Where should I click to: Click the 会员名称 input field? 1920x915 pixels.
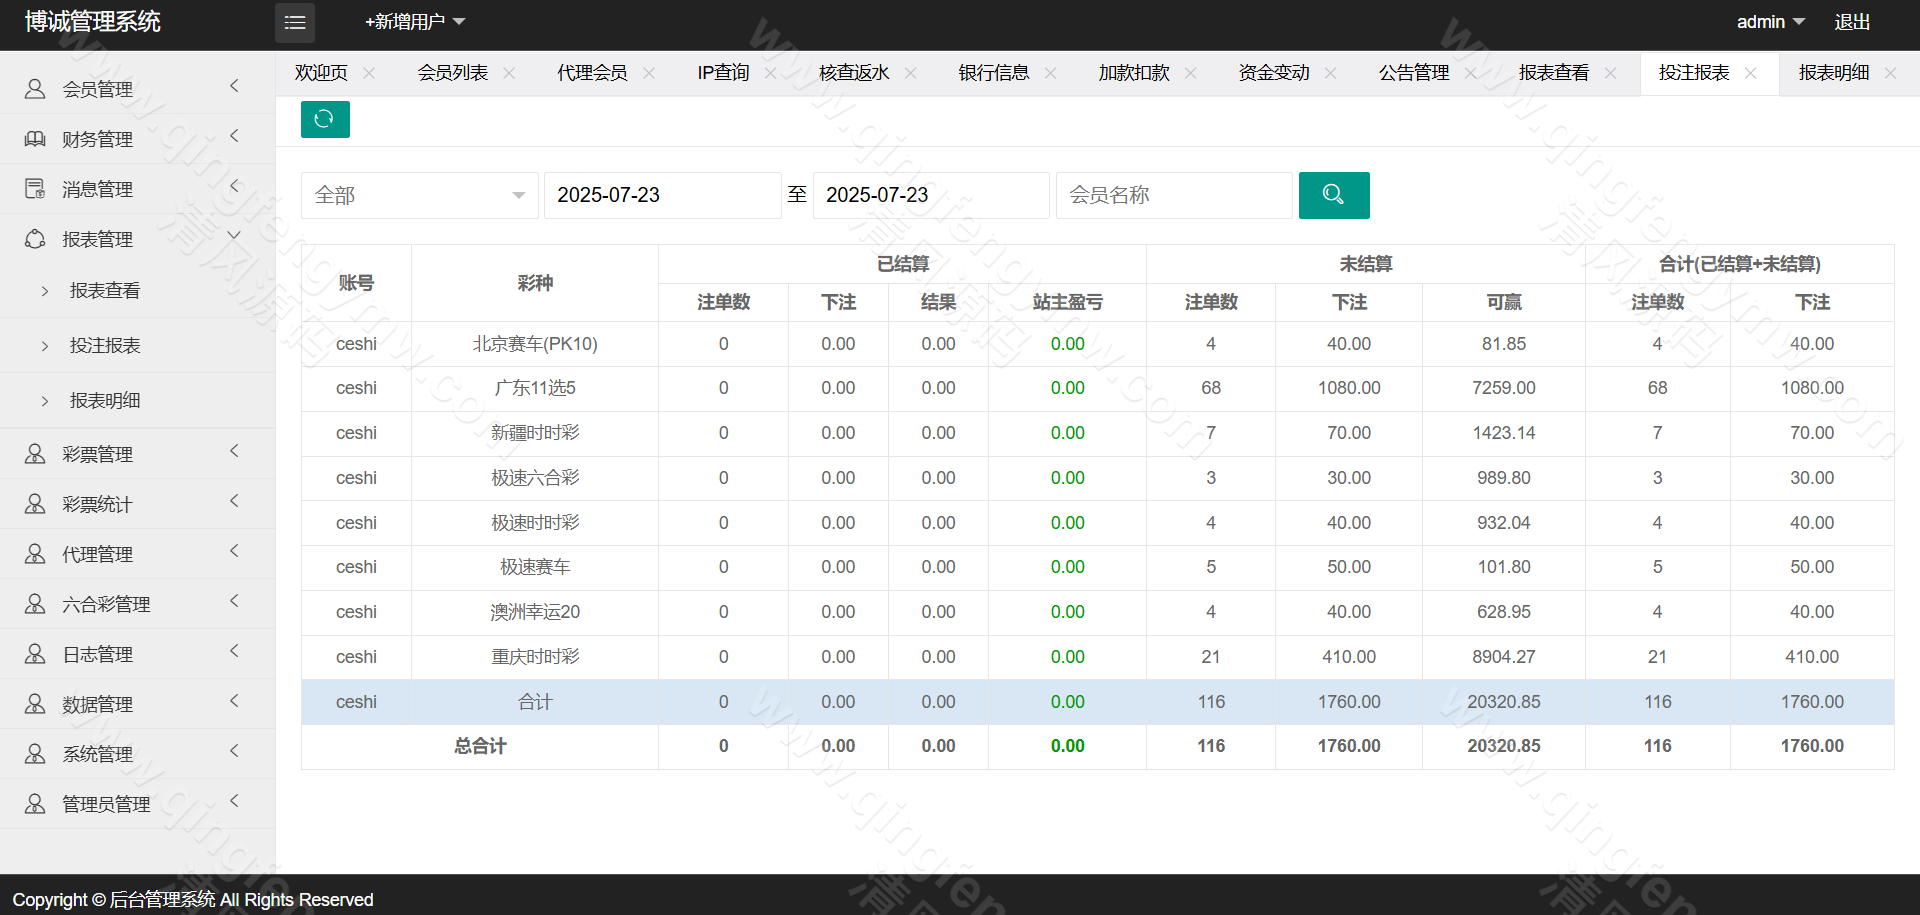(1173, 195)
